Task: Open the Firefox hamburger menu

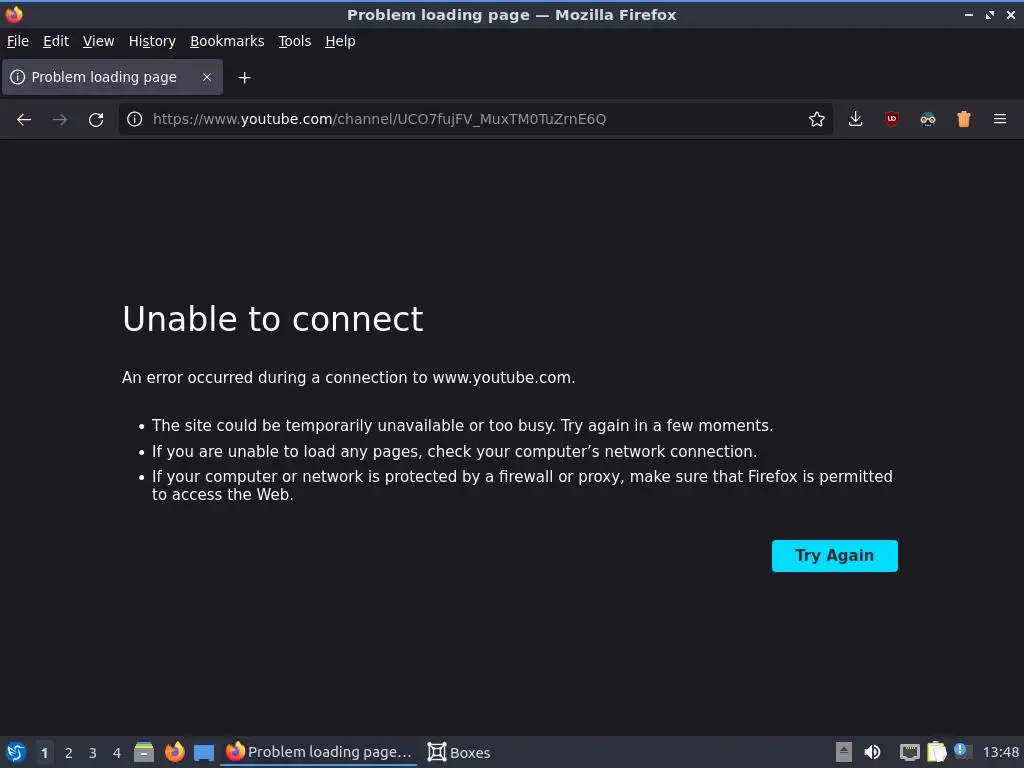Action: pyautogui.click(x=1000, y=119)
